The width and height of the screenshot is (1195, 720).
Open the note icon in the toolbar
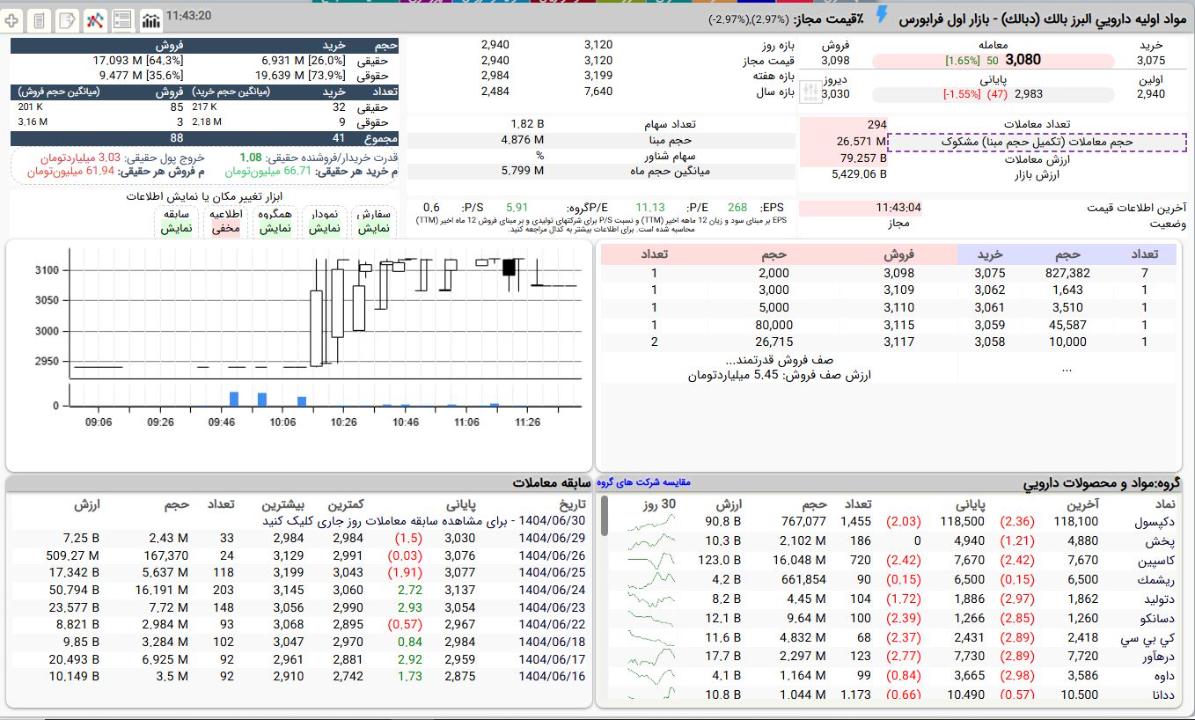[67, 20]
